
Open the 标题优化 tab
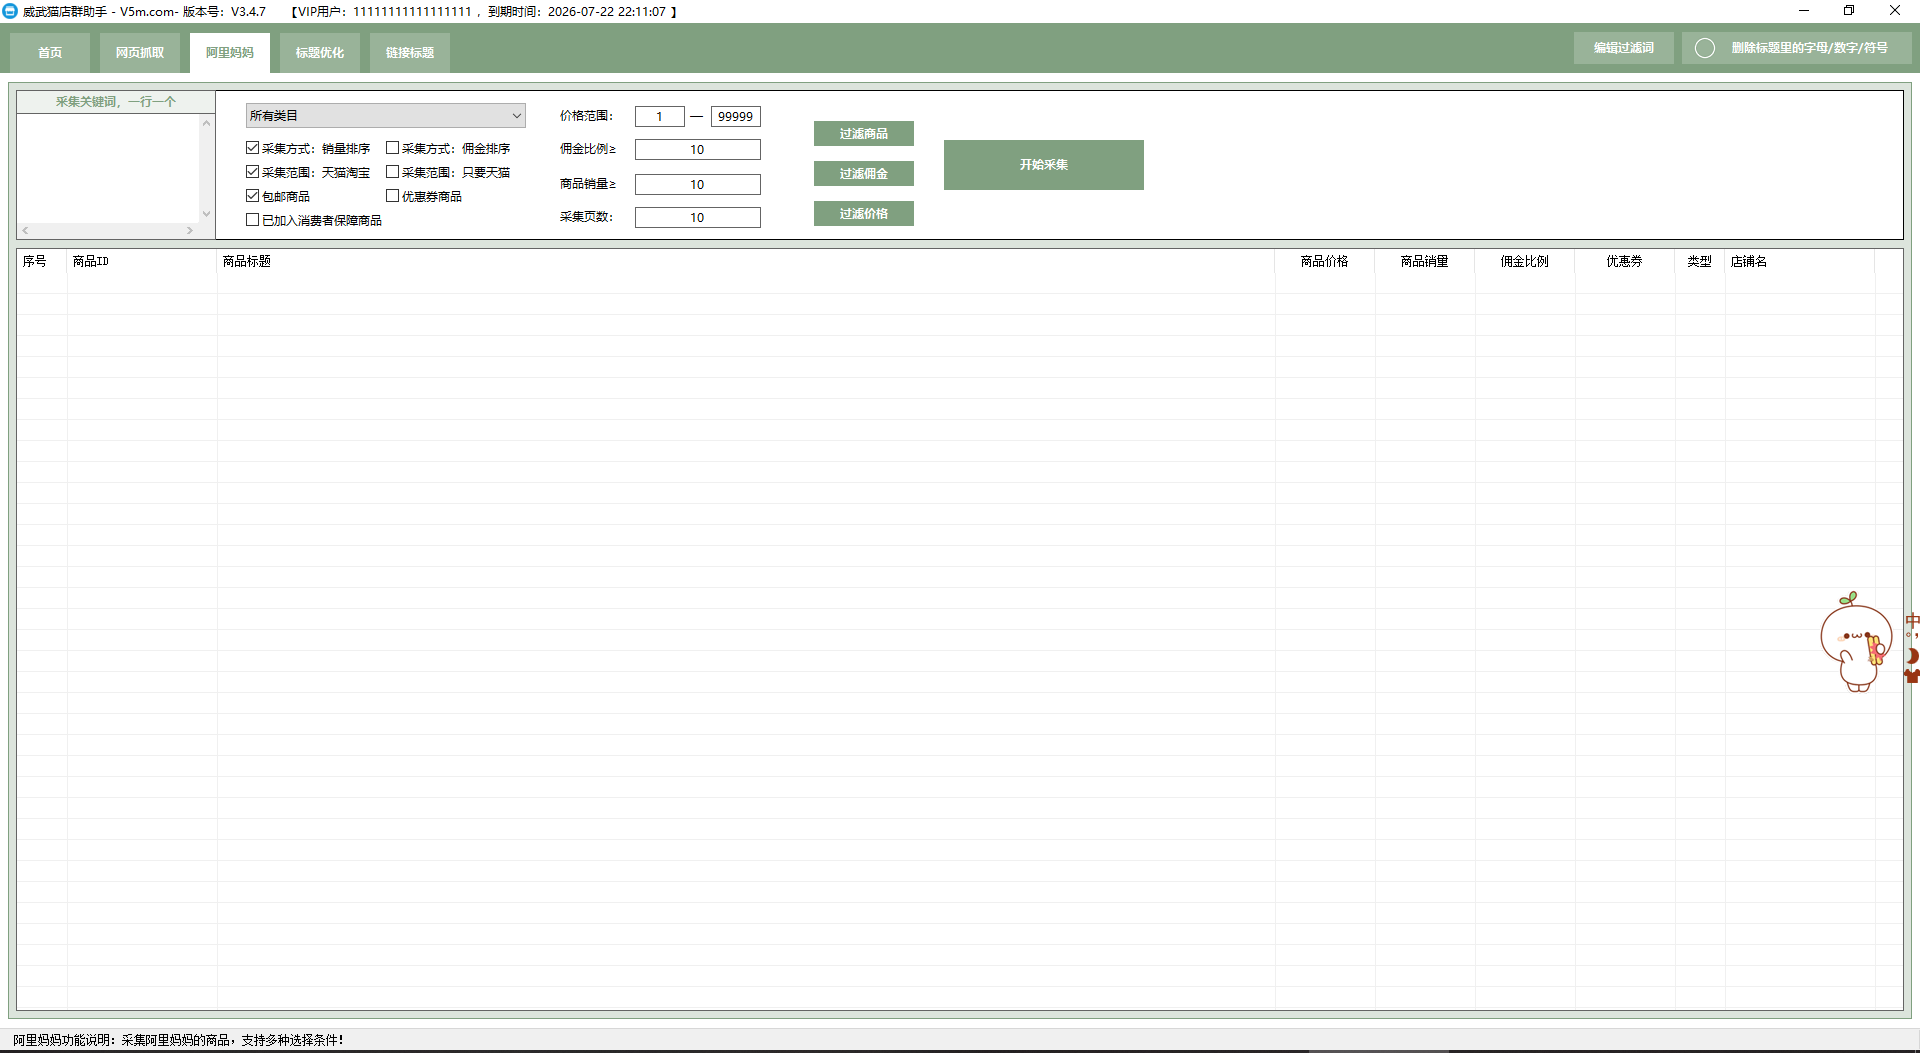(320, 53)
